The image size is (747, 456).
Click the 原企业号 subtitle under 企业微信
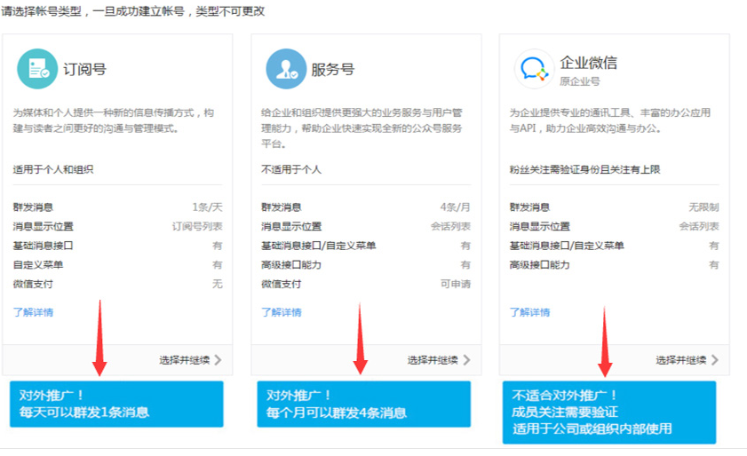pyautogui.click(x=580, y=81)
